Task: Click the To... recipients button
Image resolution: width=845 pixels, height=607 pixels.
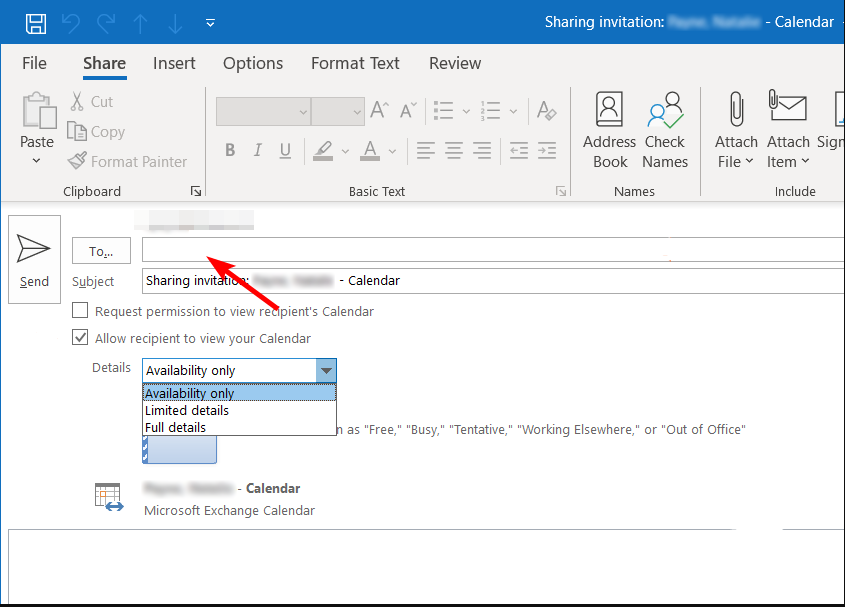Action: pos(101,251)
